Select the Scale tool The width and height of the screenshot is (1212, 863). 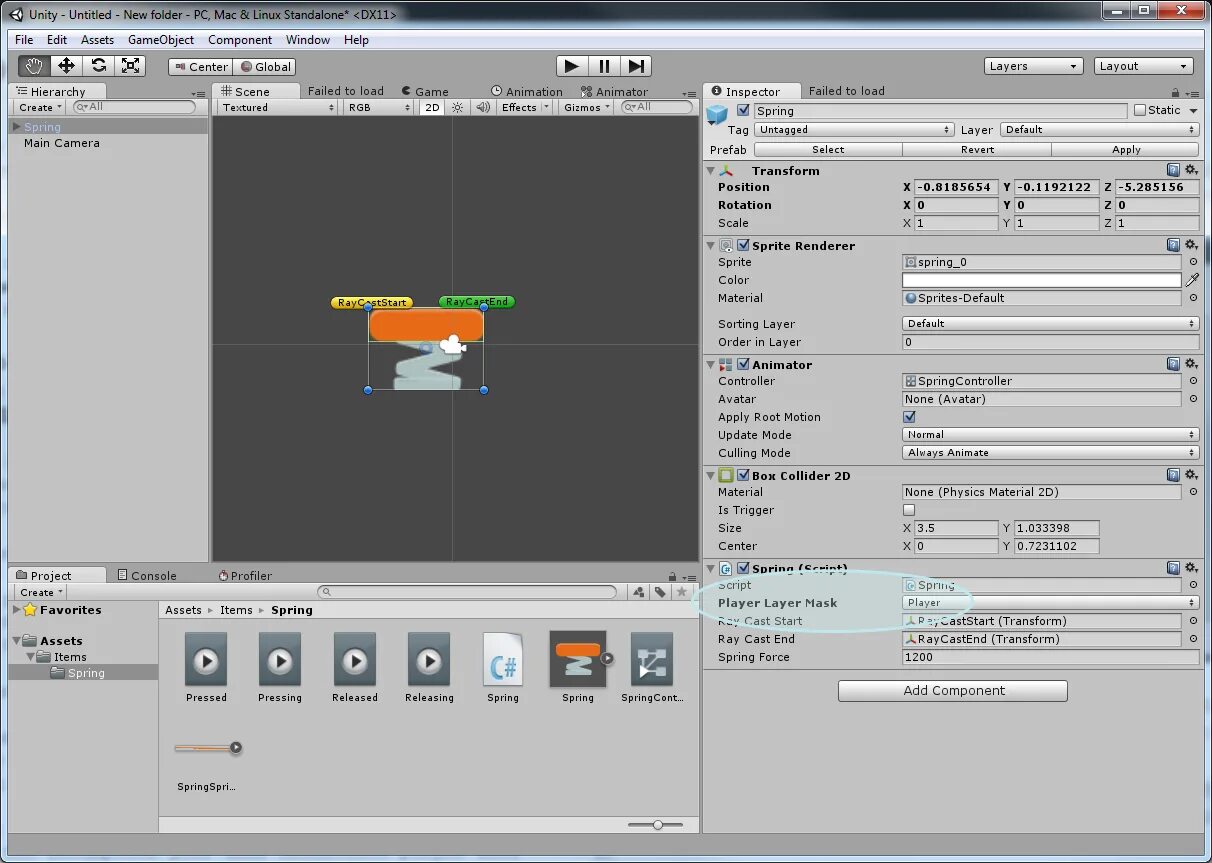pyautogui.click(x=130, y=66)
